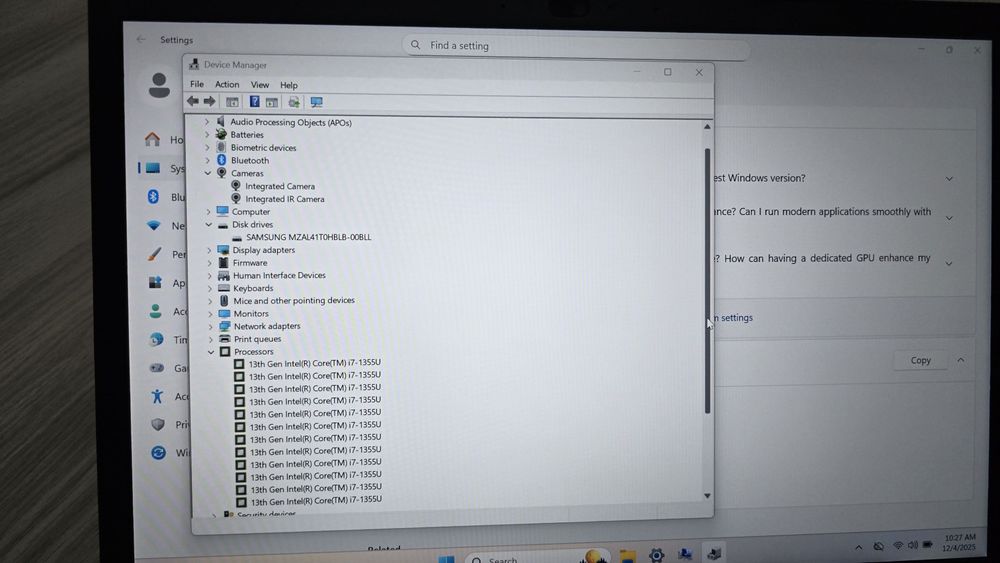The image size is (1000, 563).
Task: Open the File menu
Action: point(197,84)
